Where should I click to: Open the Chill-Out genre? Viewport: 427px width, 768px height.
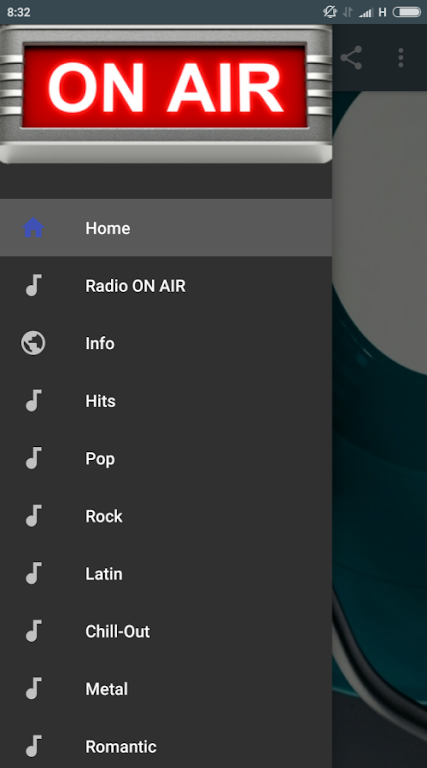pyautogui.click(x=166, y=631)
